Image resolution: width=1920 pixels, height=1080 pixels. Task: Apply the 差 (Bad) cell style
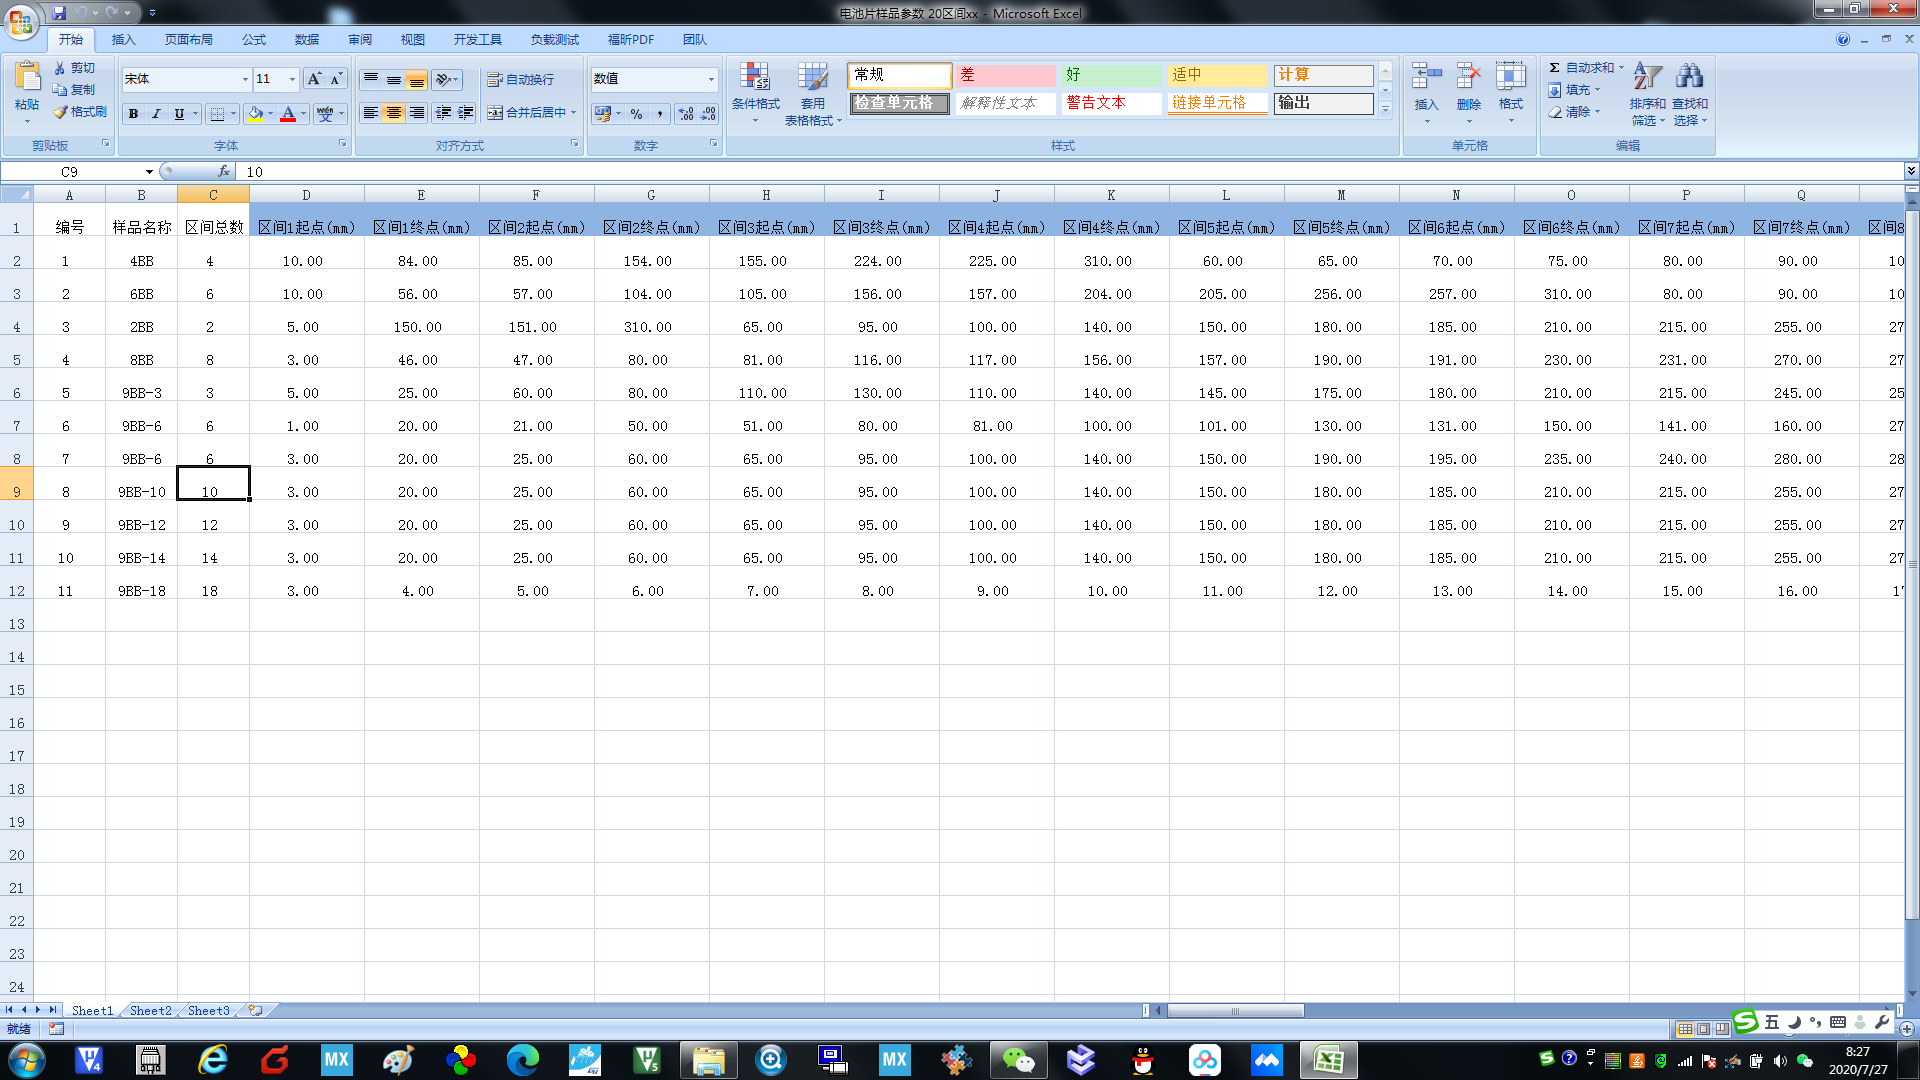coord(1005,75)
